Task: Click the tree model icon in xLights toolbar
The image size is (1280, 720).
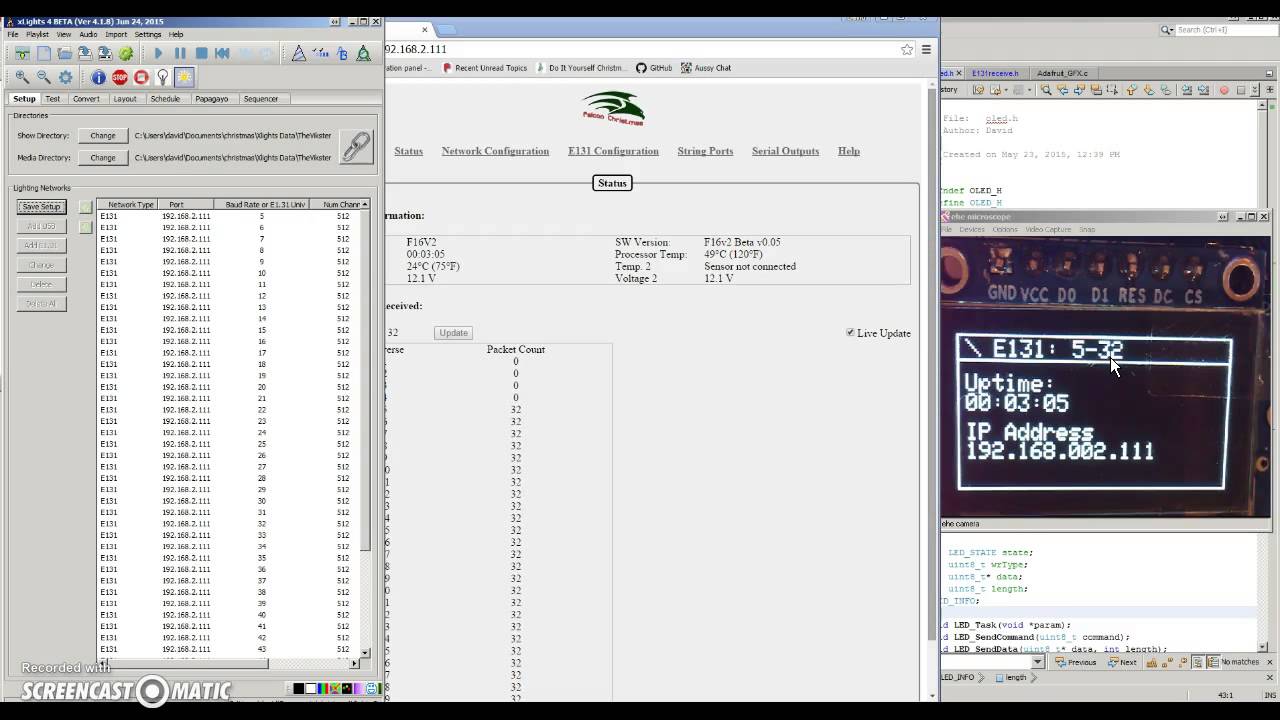Action: click(298, 54)
